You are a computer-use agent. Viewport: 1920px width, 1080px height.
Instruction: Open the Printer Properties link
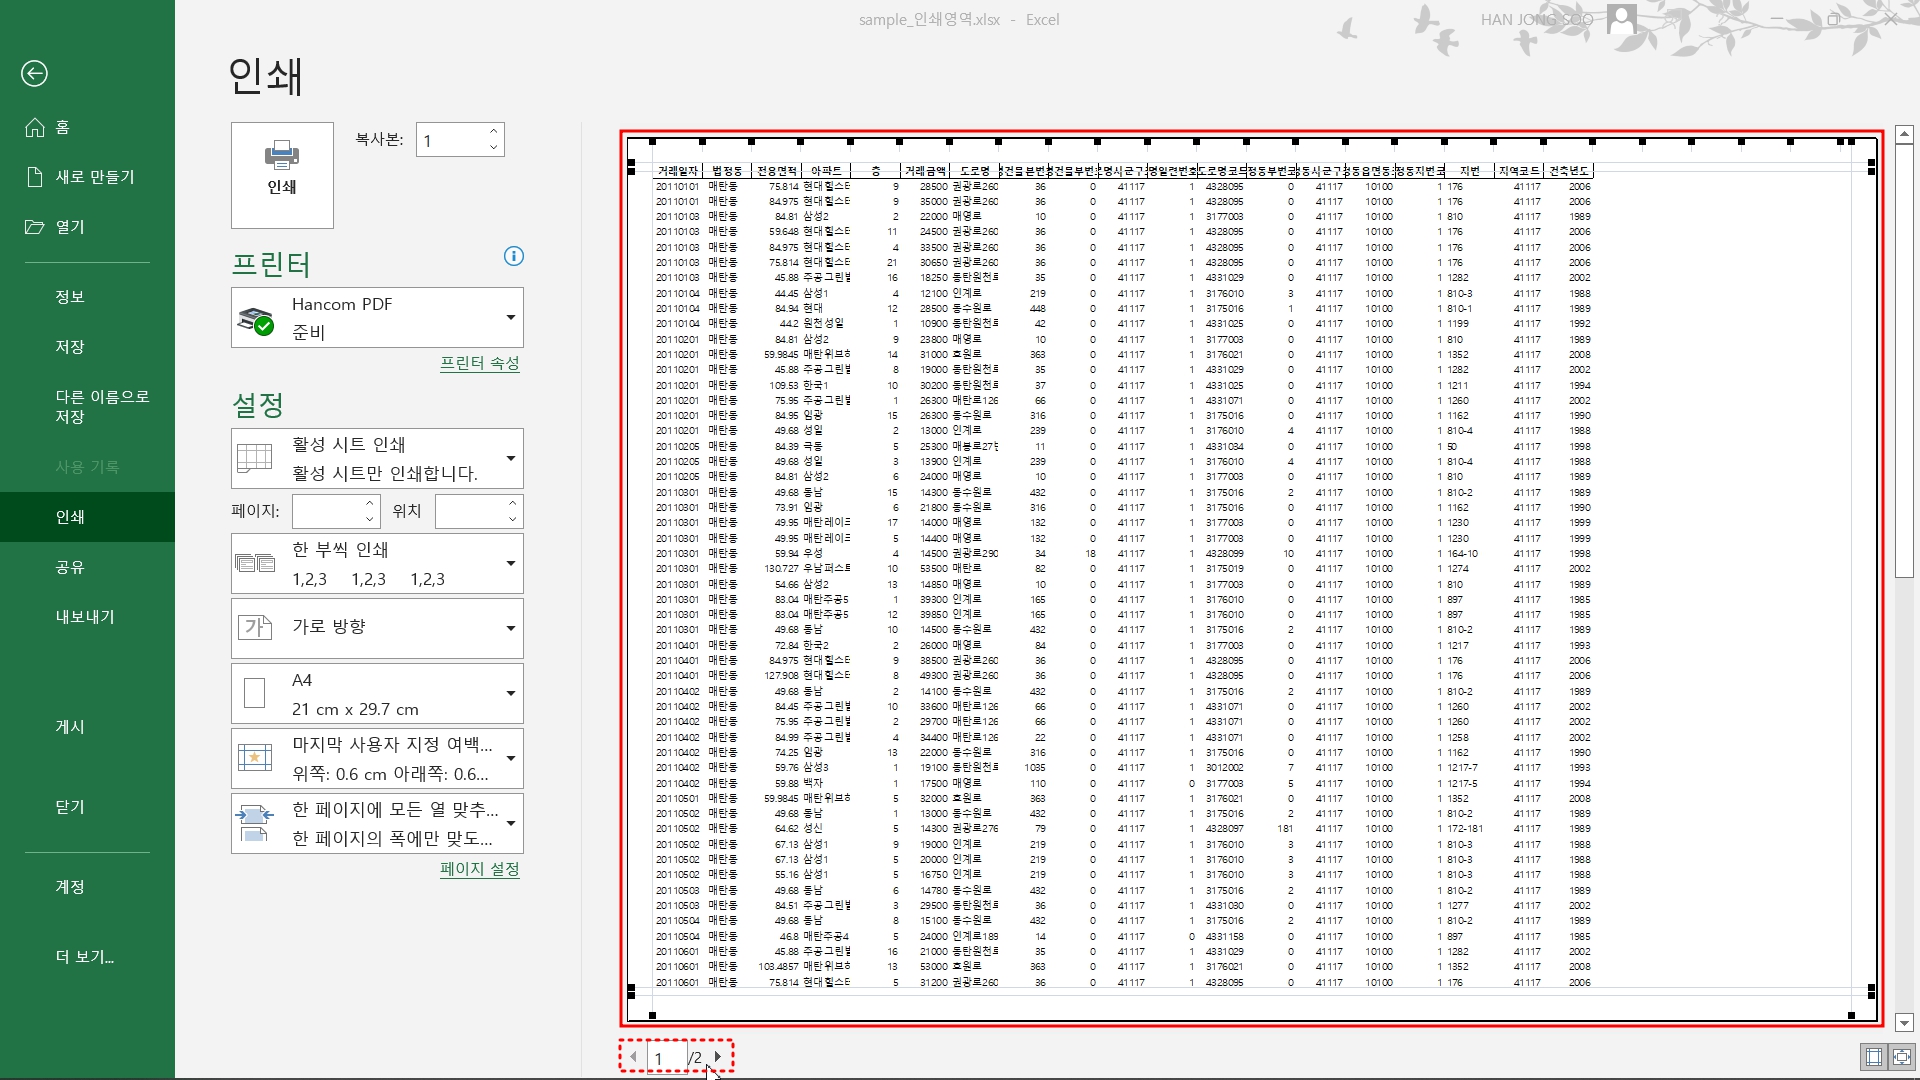pyautogui.click(x=479, y=363)
